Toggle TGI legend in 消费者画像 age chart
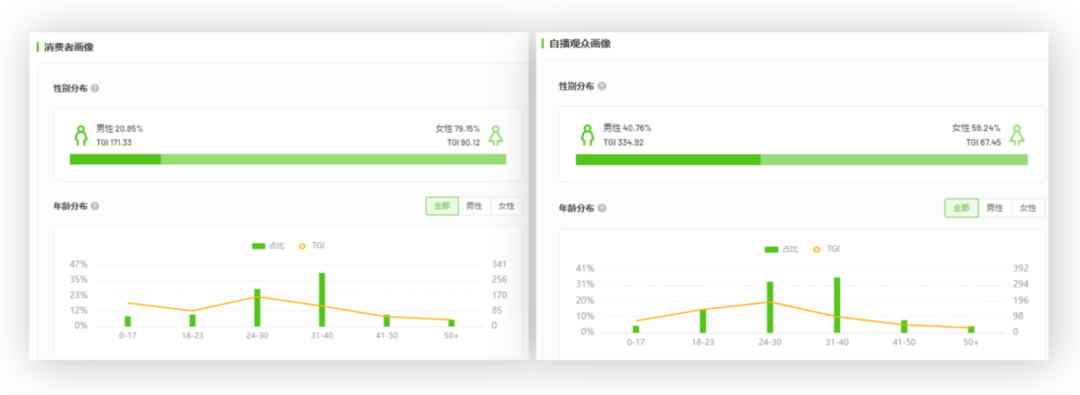Viewport: 1080px width, 395px height. tap(311, 245)
